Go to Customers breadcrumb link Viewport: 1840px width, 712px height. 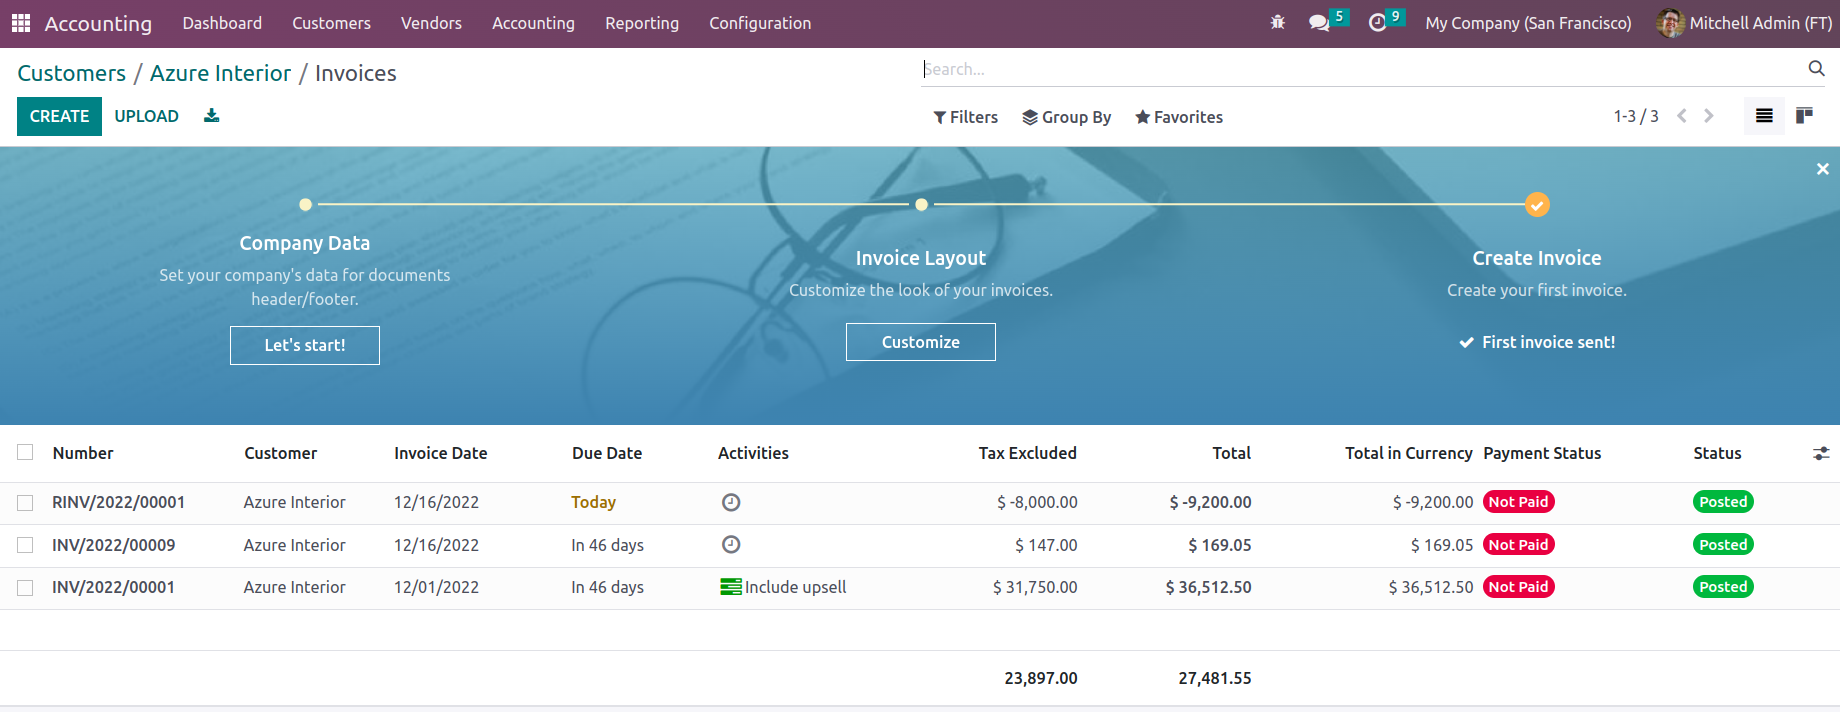(x=72, y=73)
